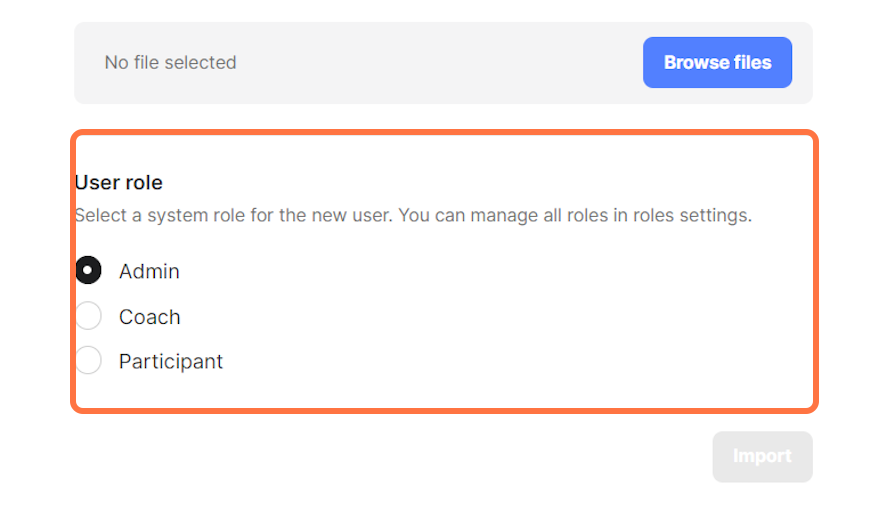This screenshot has height=520, width=884.
Task: Click the User role heading
Action: tap(119, 183)
